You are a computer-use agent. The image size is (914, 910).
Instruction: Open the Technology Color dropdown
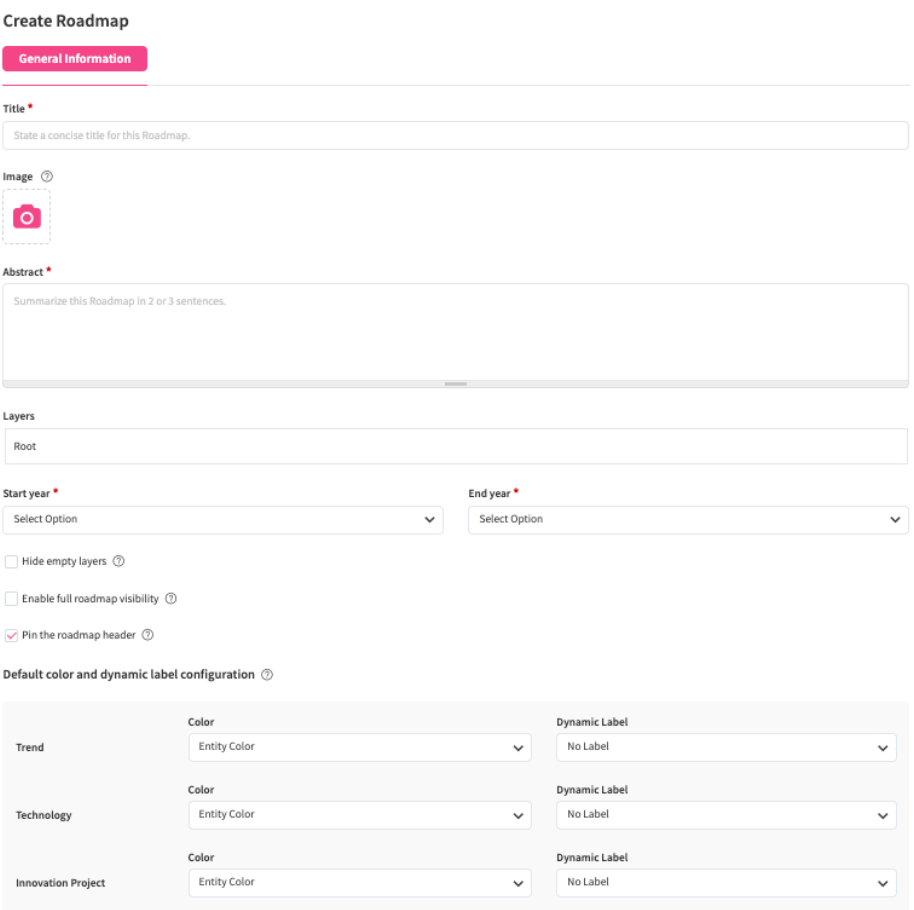click(x=359, y=815)
